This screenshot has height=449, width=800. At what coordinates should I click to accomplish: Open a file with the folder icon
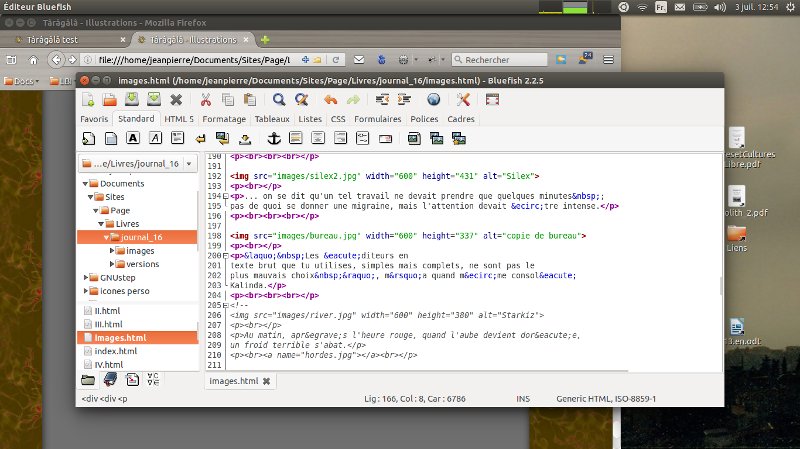pyautogui.click(x=110, y=99)
